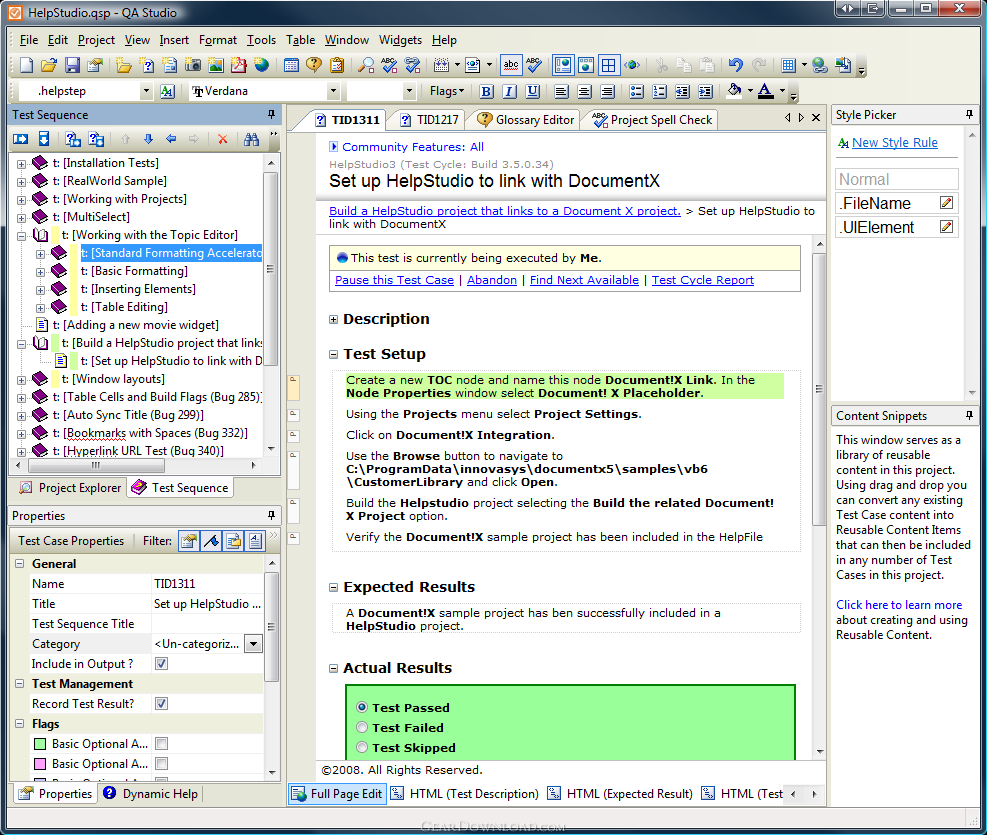Switch to the TID1217 tab

click(x=431, y=120)
